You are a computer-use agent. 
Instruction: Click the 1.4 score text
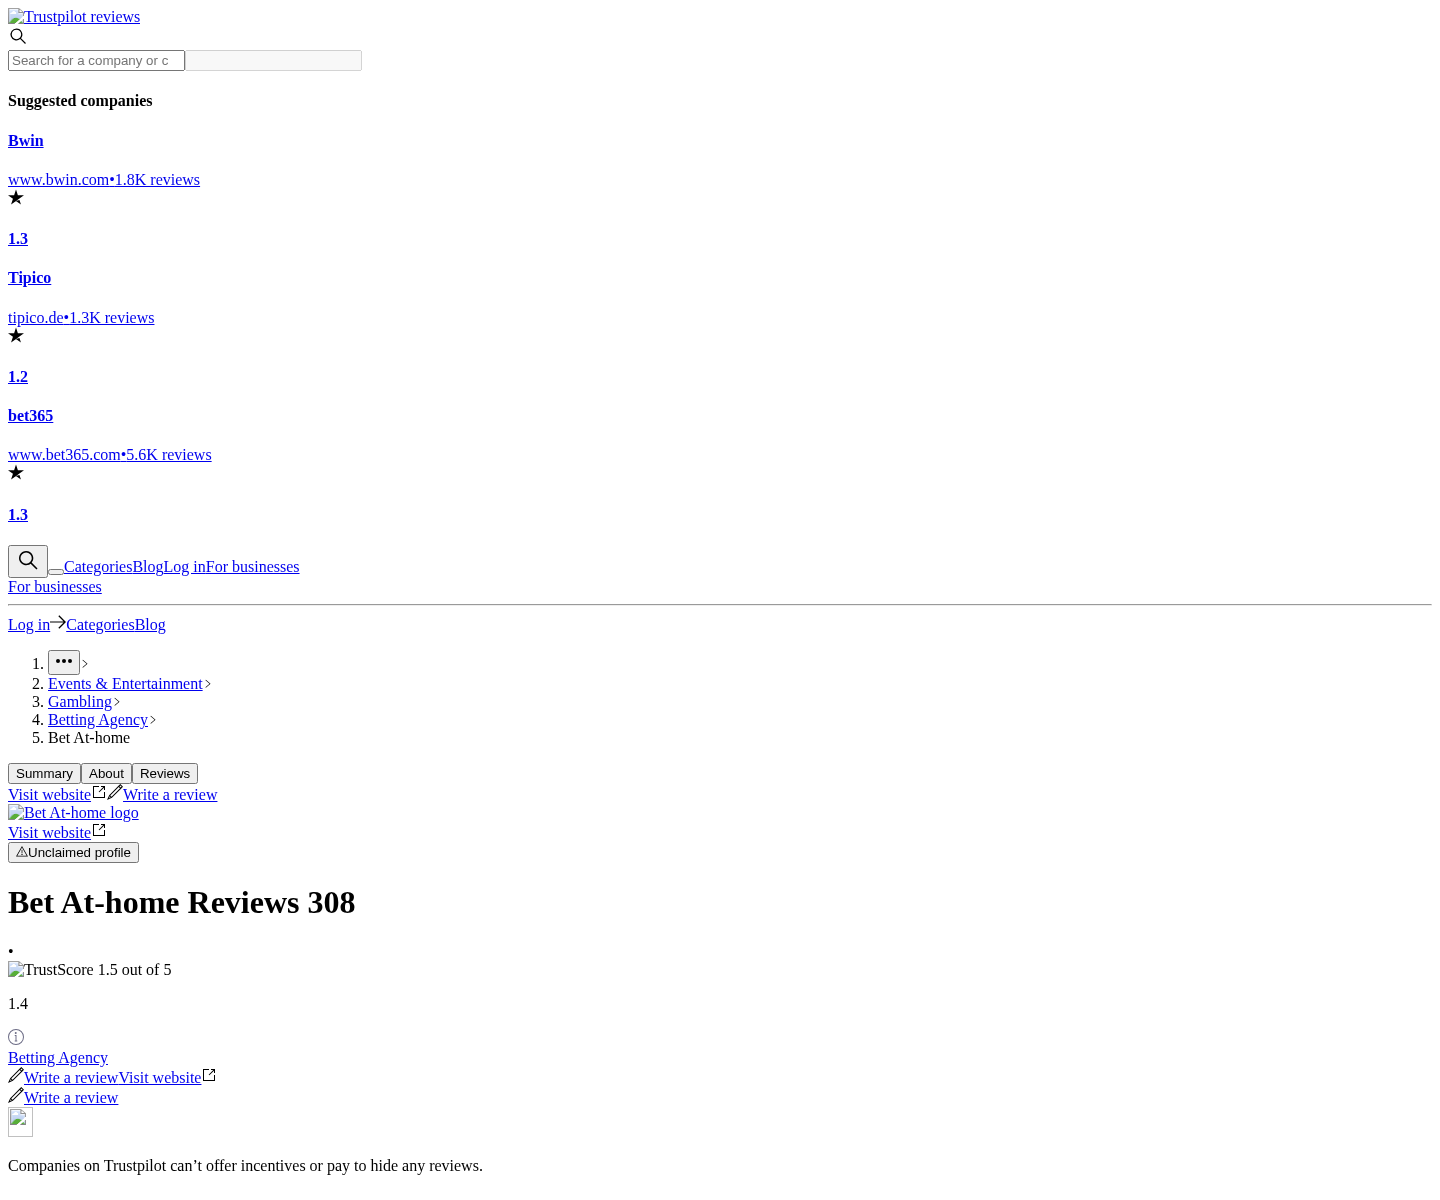tap(18, 1004)
